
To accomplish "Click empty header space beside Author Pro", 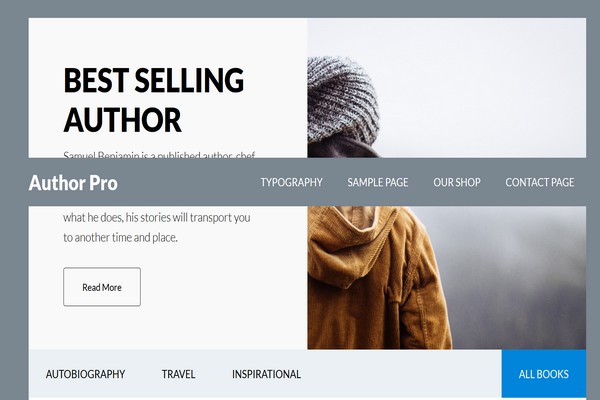I will [x=188, y=183].
